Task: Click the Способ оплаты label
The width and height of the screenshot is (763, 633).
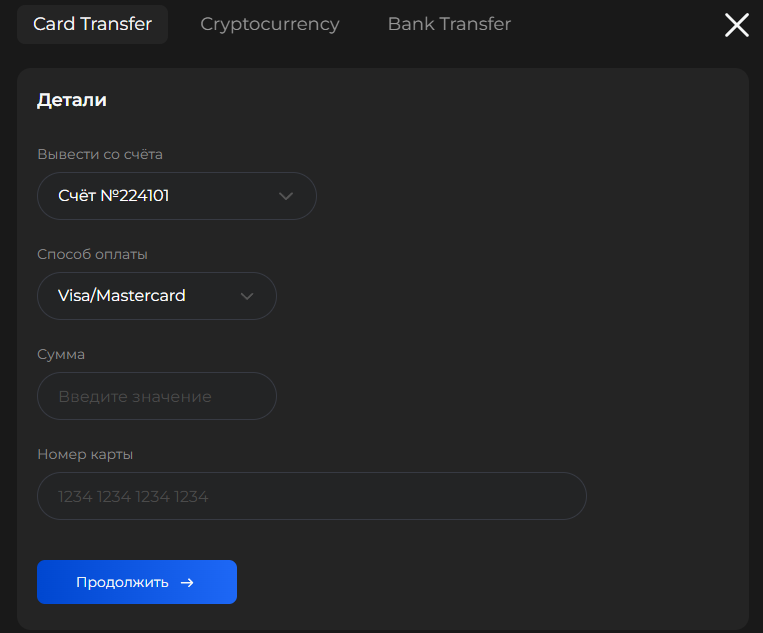Action: 92,254
